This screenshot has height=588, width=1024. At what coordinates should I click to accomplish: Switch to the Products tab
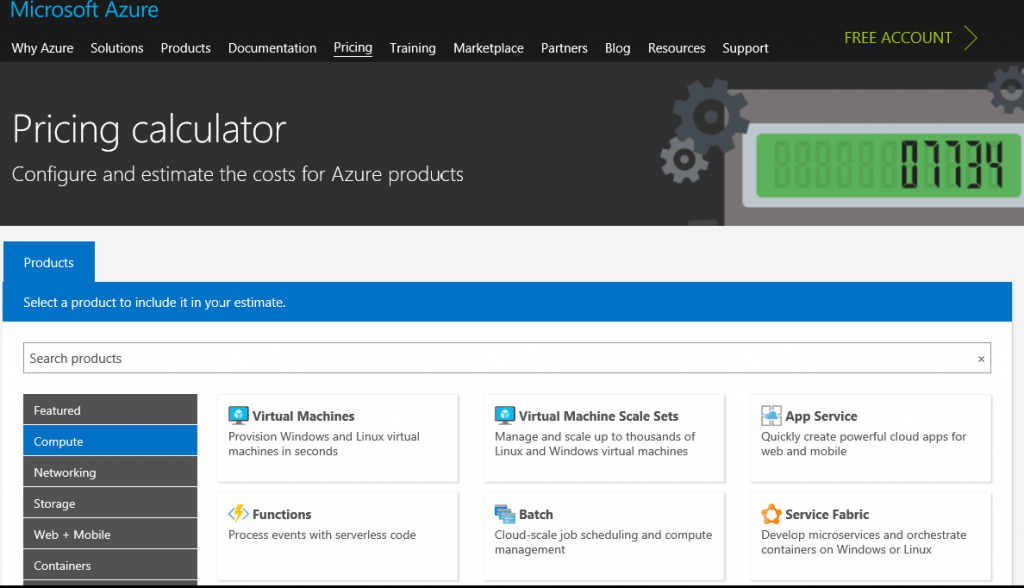pyautogui.click(x=49, y=262)
